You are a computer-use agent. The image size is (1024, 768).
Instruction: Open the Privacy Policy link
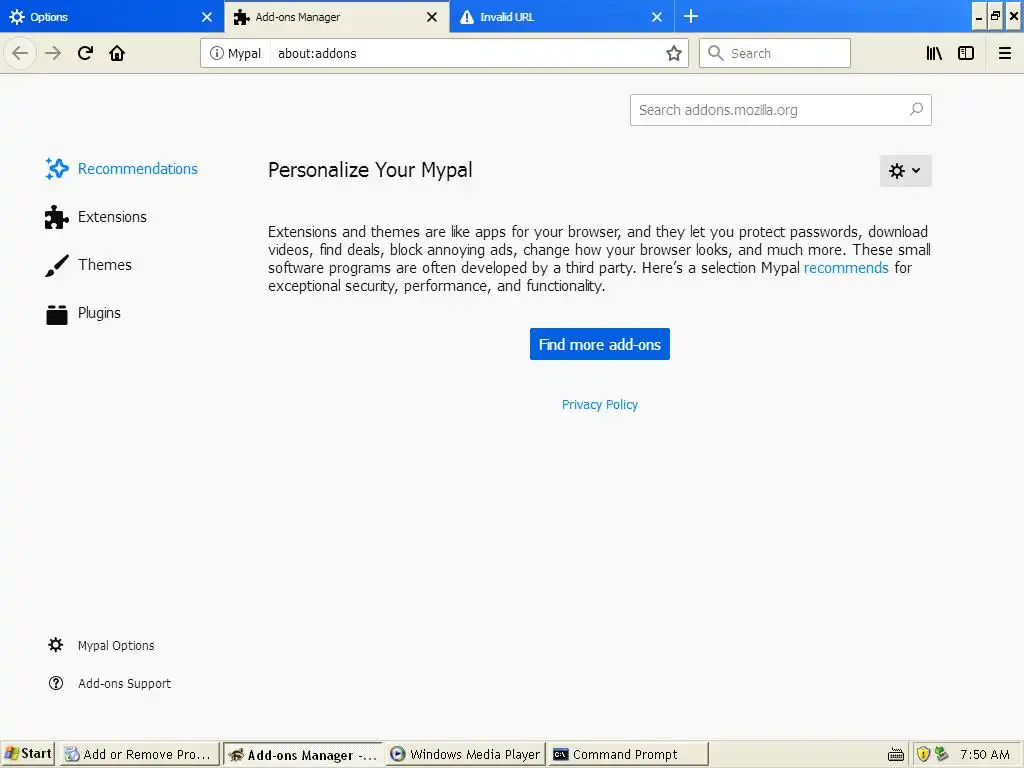coord(600,405)
